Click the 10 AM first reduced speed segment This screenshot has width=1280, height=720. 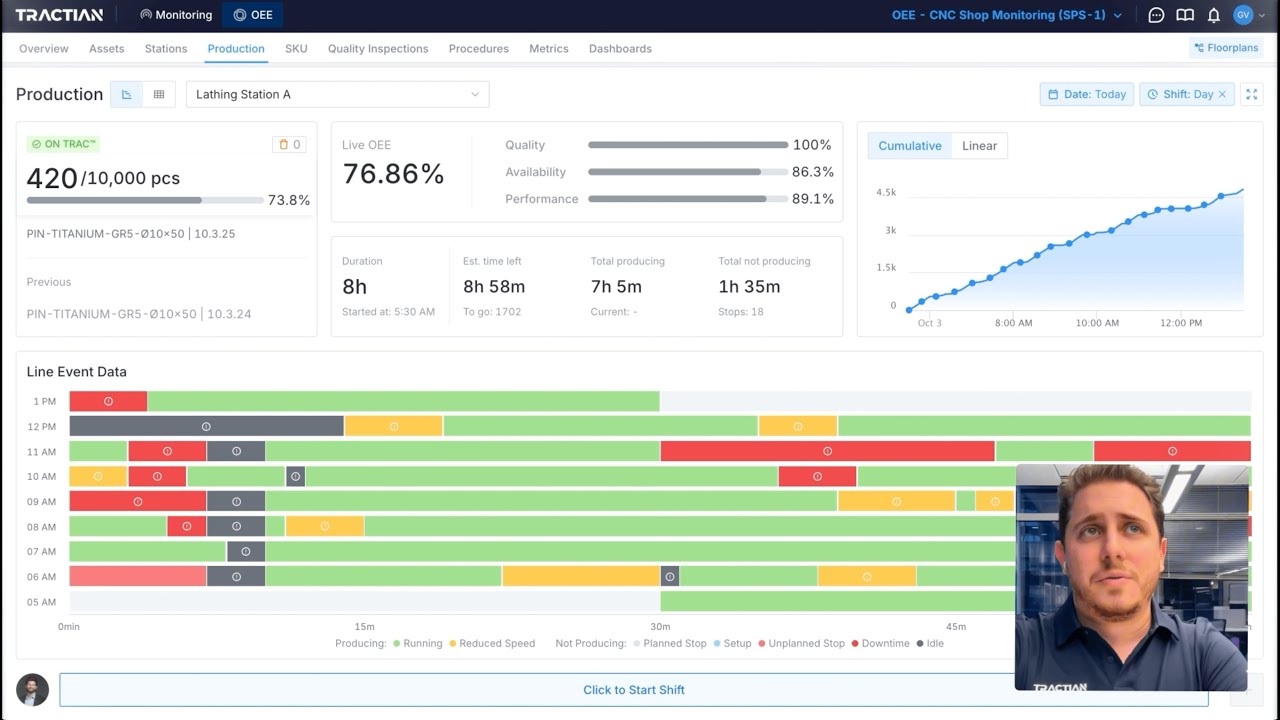(98, 476)
